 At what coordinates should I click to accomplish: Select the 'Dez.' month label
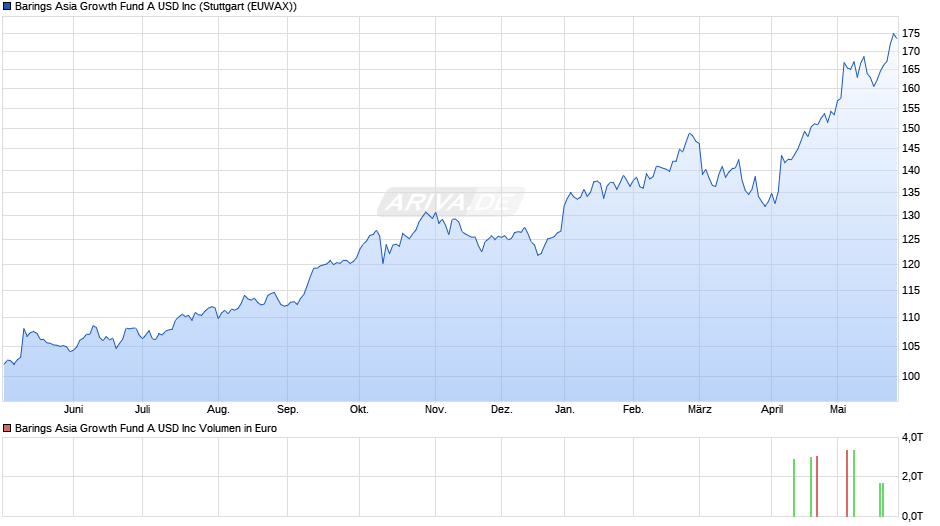pos(502,410)
